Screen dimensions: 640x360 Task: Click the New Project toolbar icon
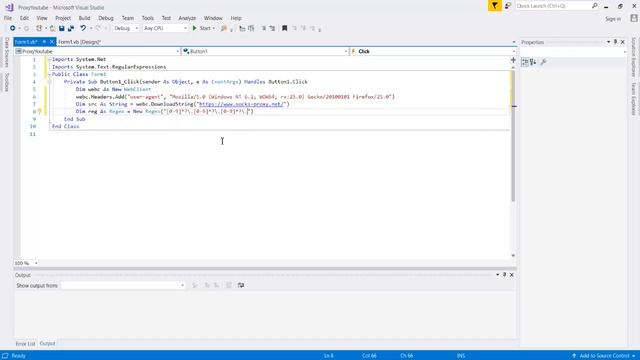[39, 28]
